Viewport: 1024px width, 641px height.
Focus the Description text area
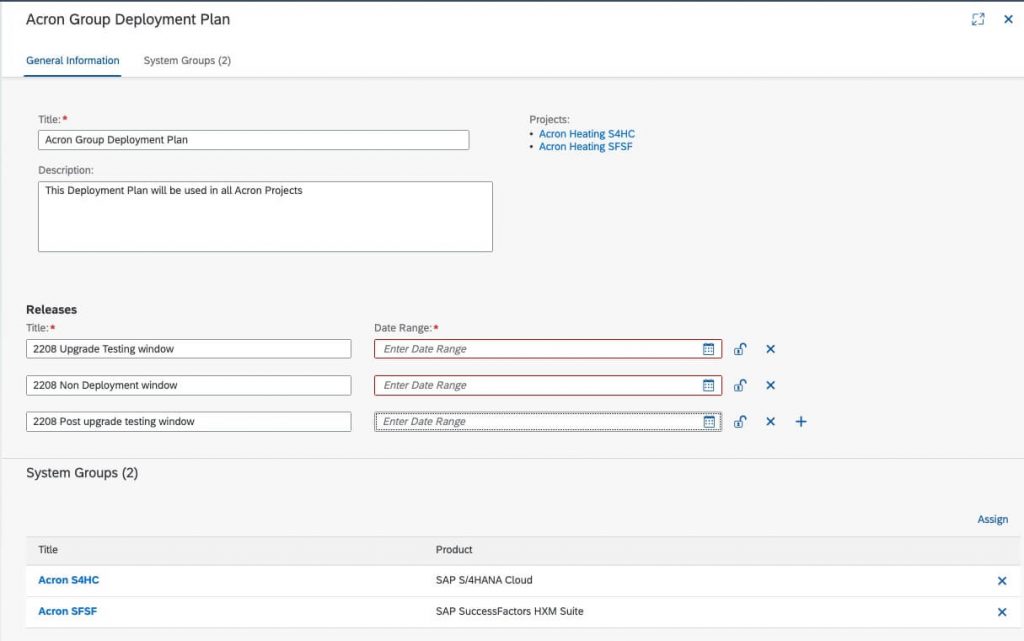[x=265, y=217]
